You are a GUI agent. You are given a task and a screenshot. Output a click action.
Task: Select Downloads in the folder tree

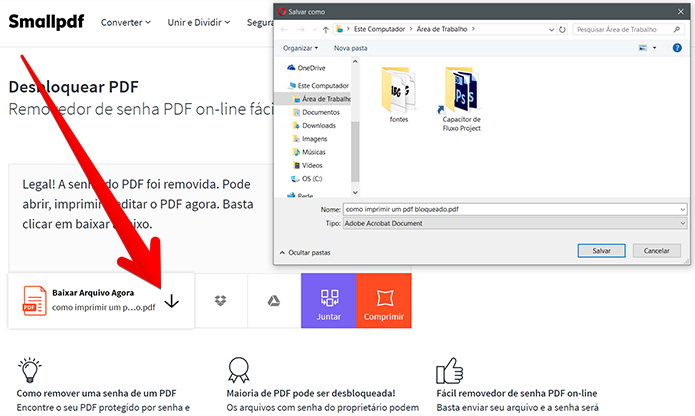pos(314,125)
